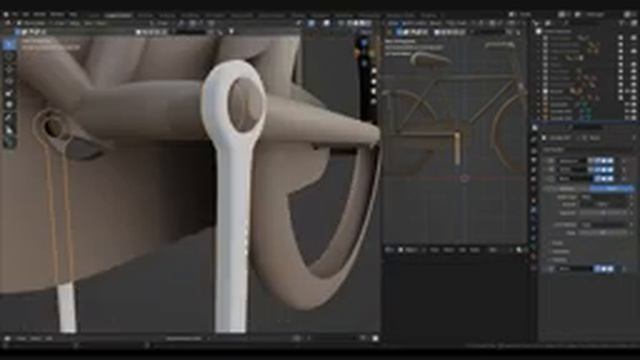640x360 pixels.
Task: Open the Tool properties tab
Action: [x=534, y=139]
